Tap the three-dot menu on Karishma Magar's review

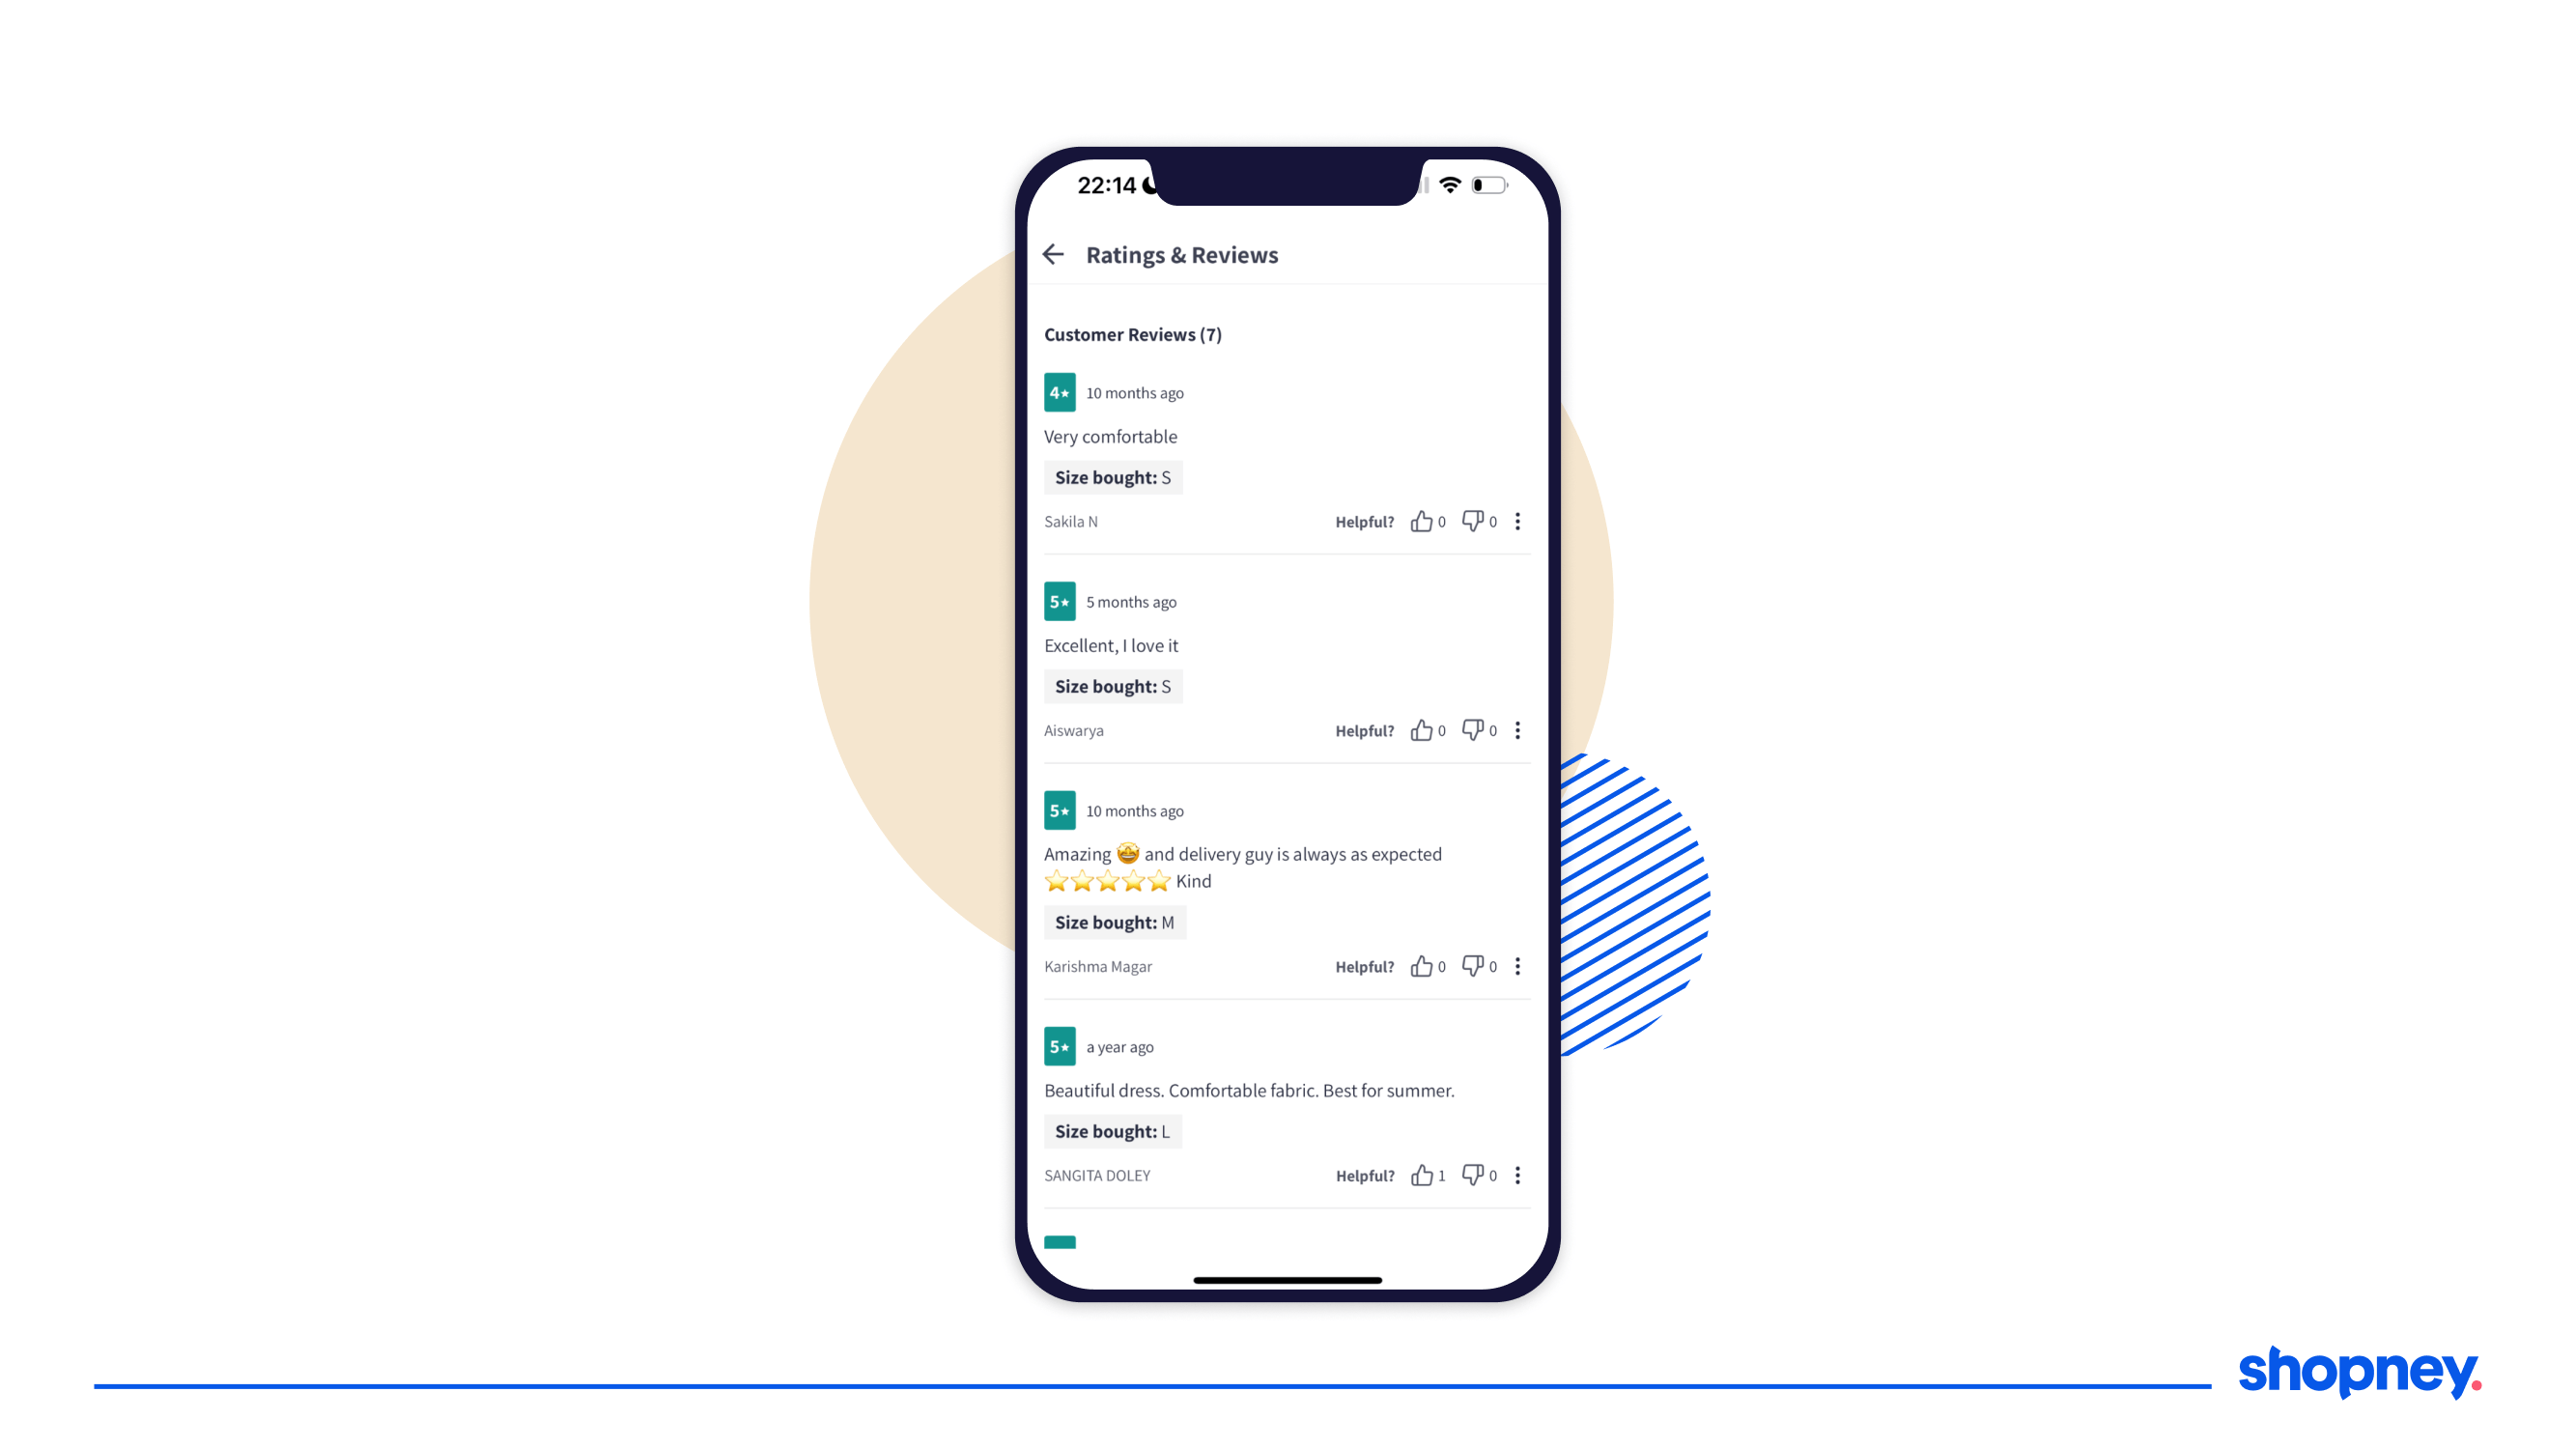1516,966
